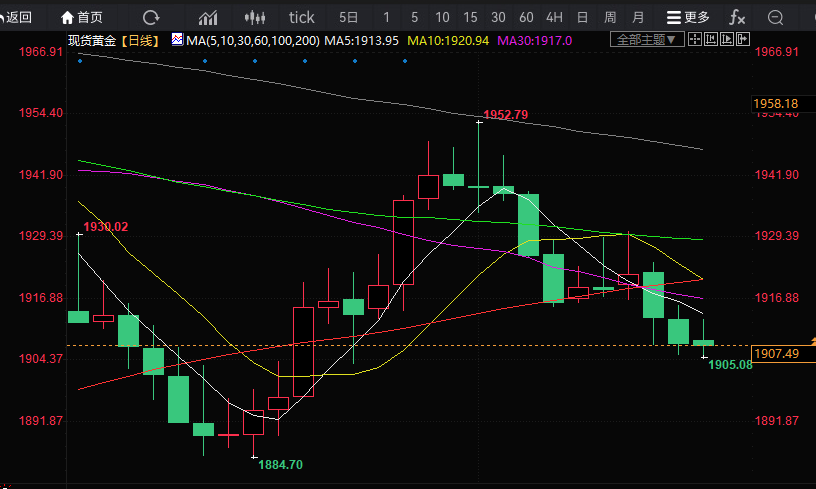The width and height of the screenshot is (816, 489).
Task: Click the play-style icon after 全部主题
Action: pos(726,39)
